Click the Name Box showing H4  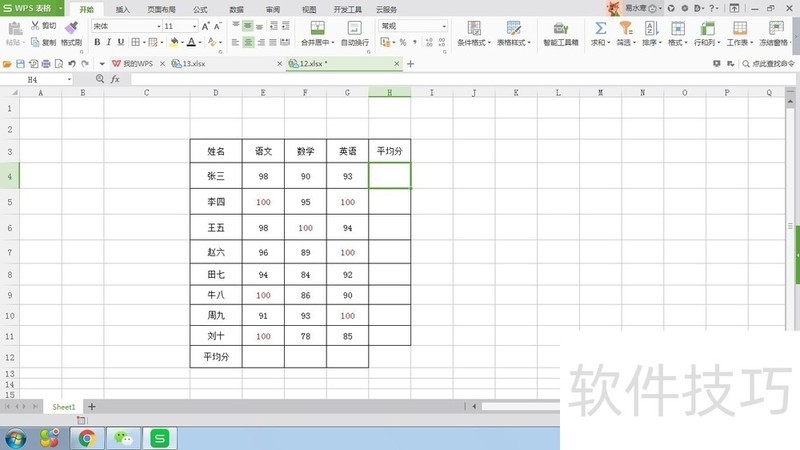pos(36,80)
